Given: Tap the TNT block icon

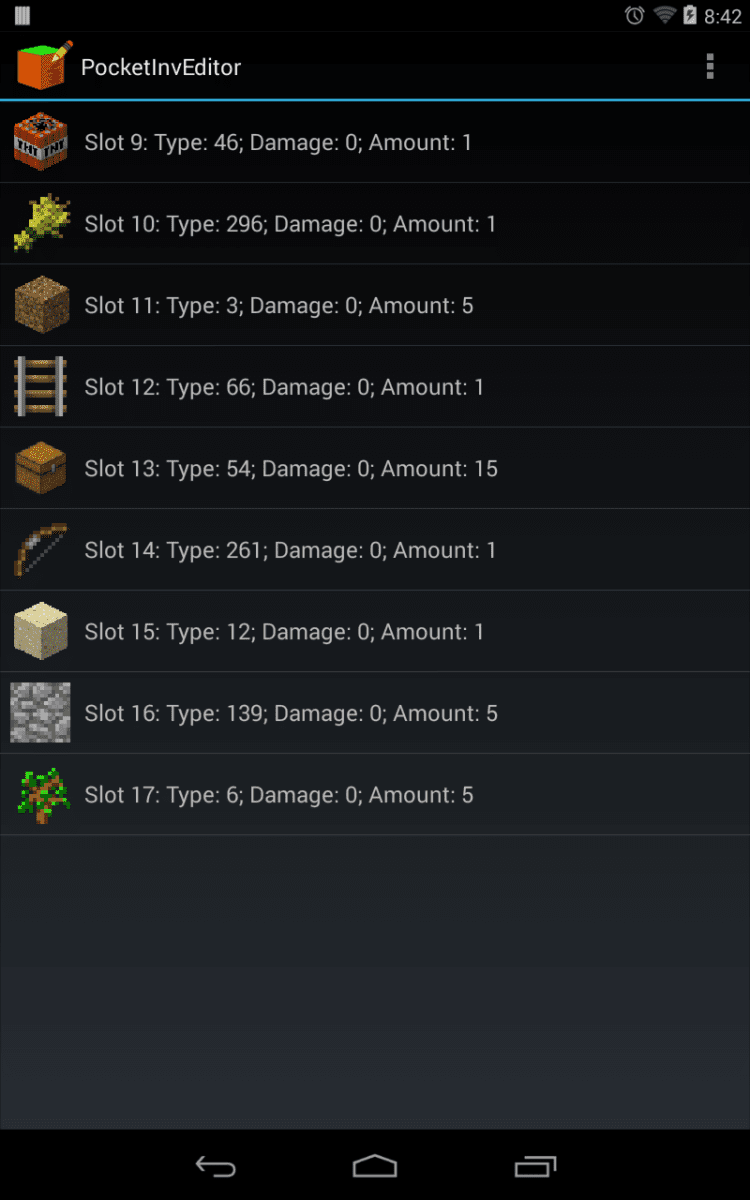Looking at the screenshot, I should pos(41,142).
